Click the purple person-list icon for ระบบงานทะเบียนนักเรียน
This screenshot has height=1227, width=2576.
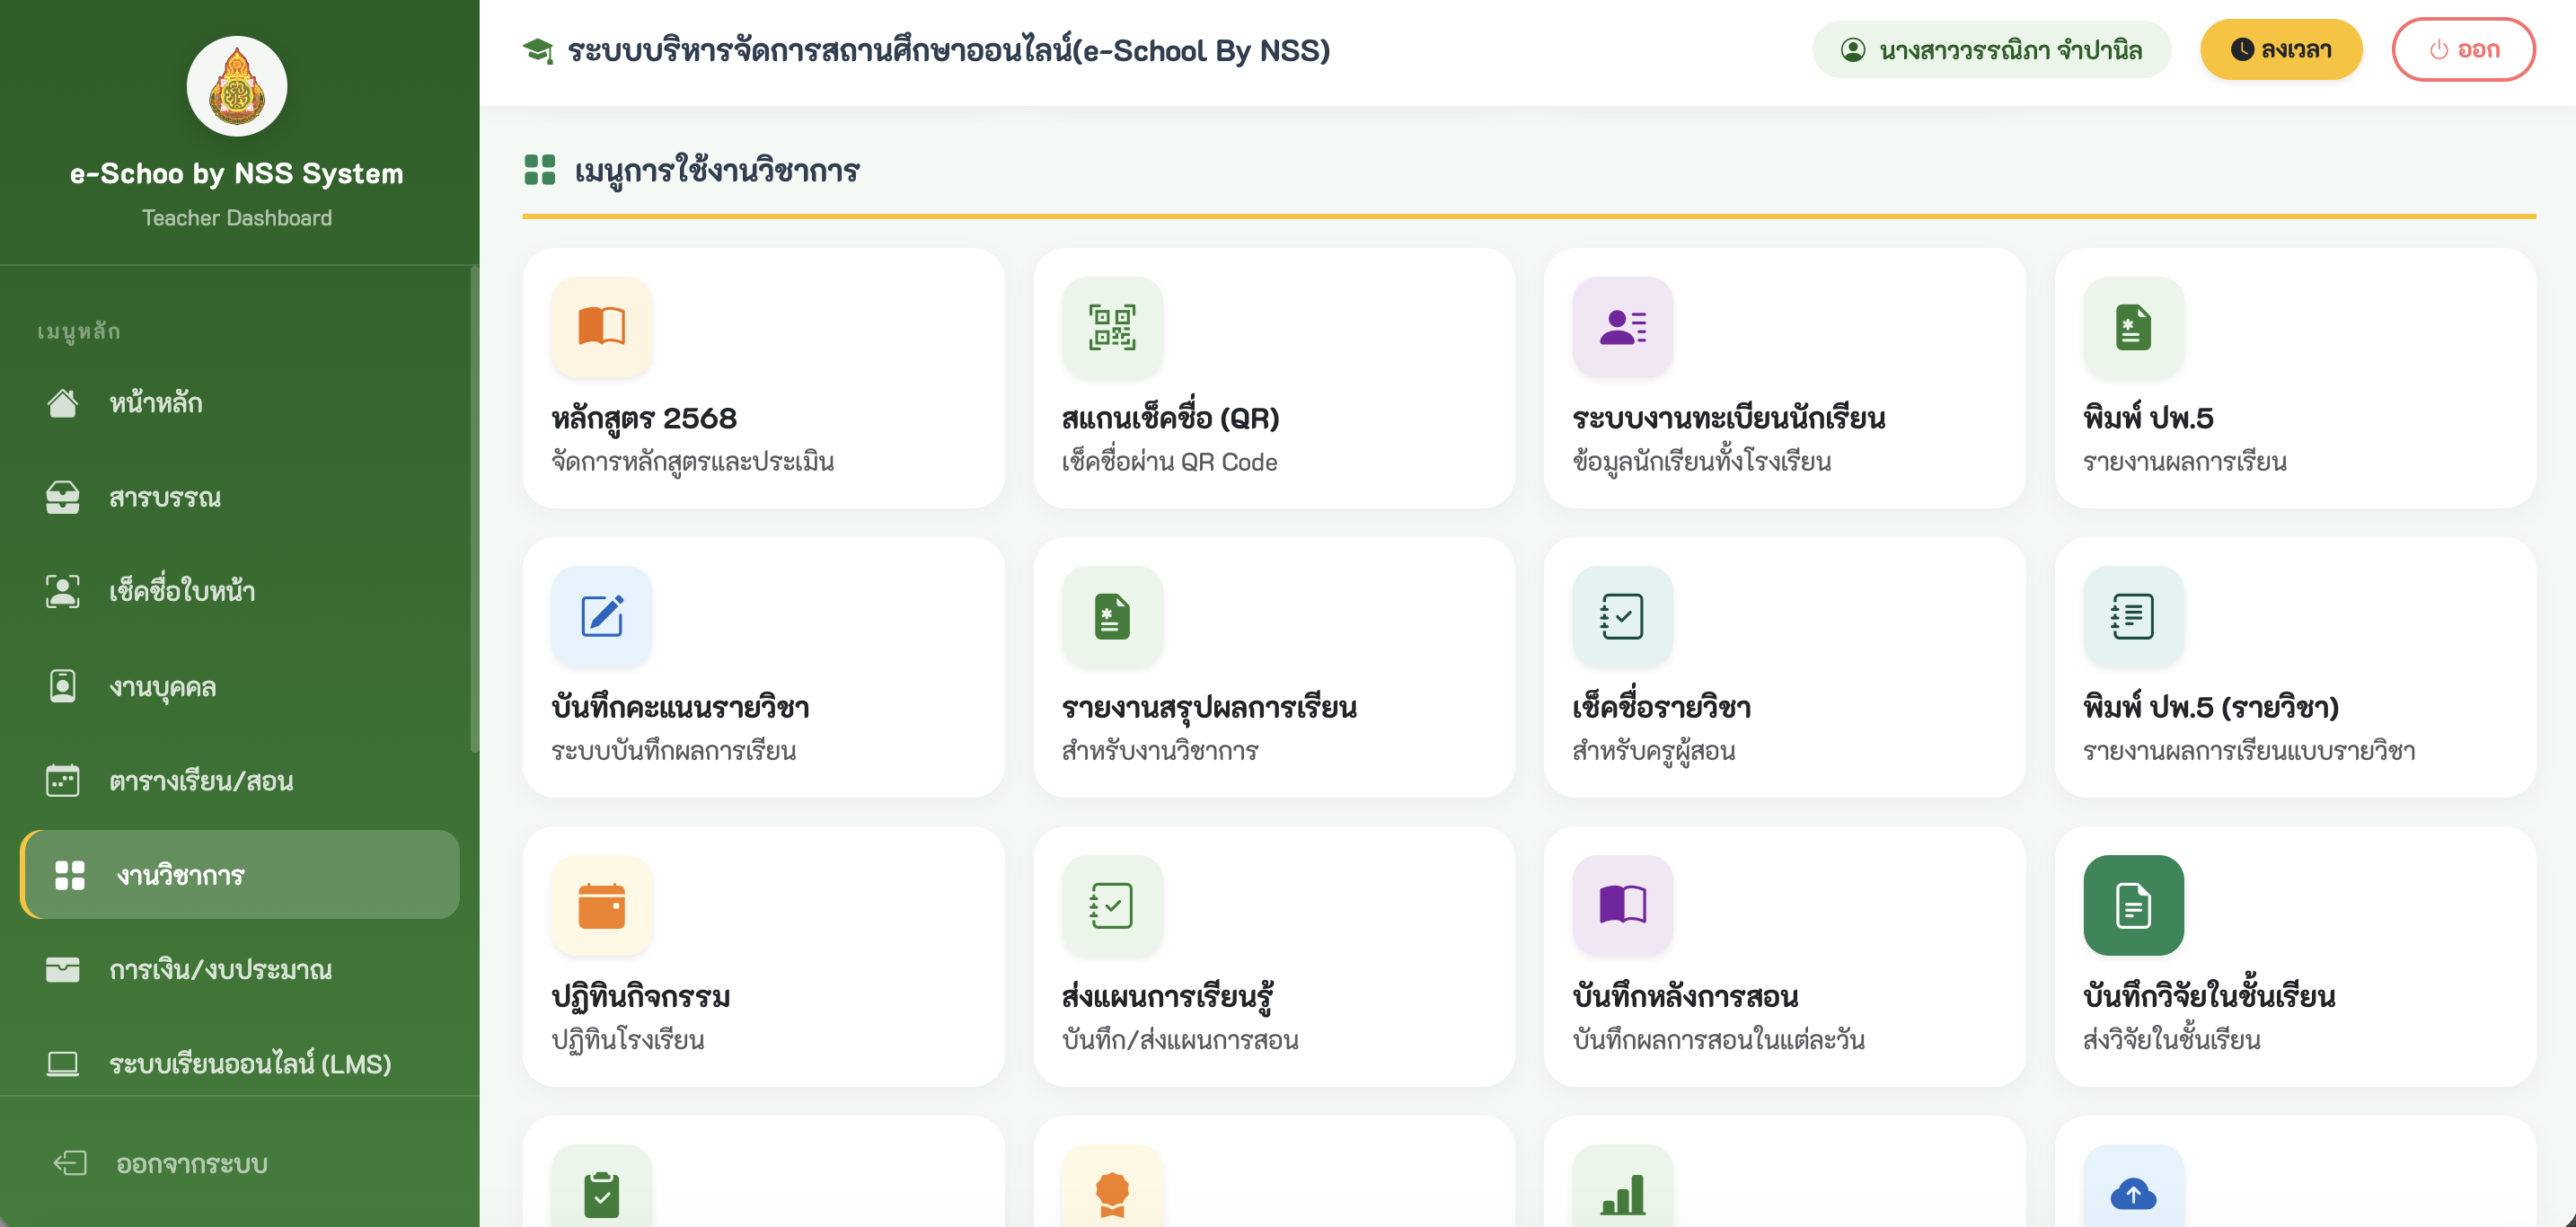(x=1623, y=327)
